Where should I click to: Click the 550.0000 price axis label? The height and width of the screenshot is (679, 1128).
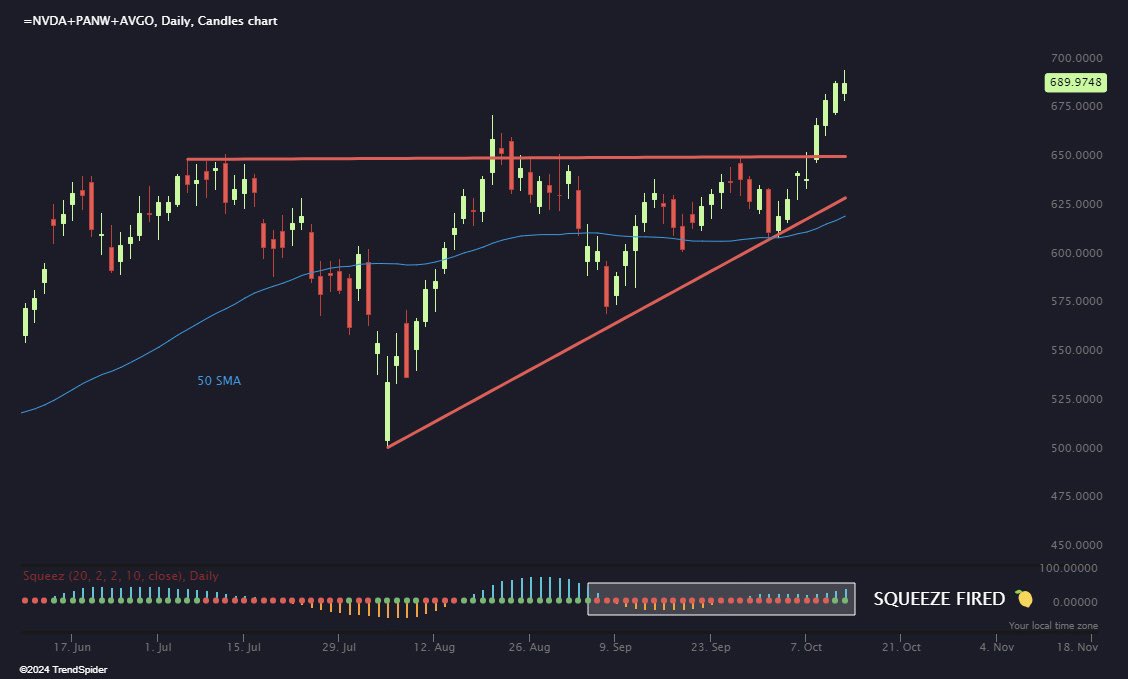click(x=1076, y=350)
